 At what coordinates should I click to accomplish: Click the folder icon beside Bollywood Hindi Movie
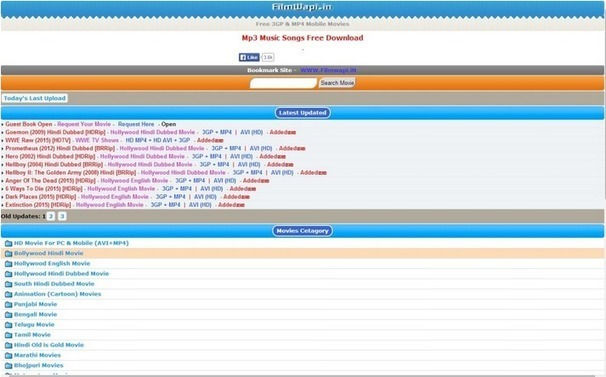[9, 254]
